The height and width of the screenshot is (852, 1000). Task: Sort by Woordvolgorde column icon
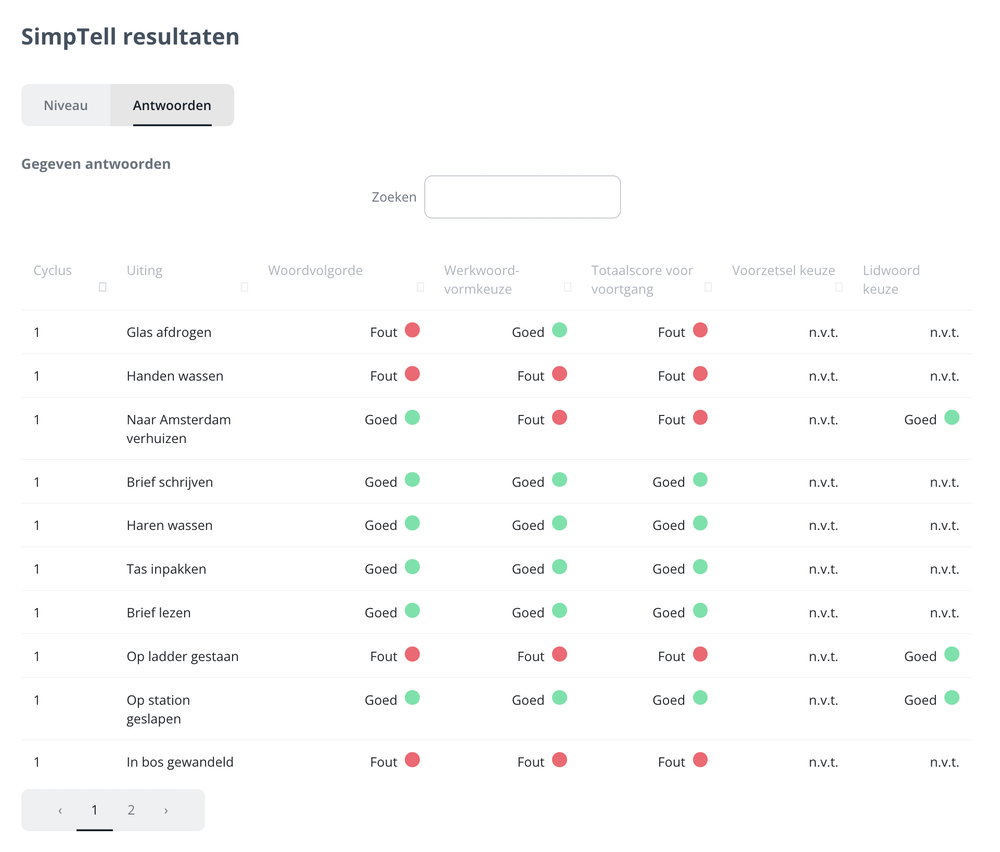pos(420,288)
